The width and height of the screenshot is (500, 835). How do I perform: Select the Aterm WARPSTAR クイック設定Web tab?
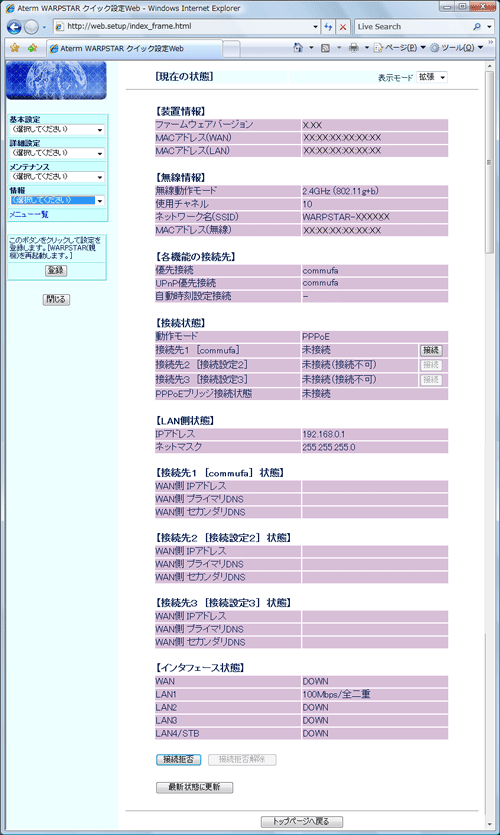click(134, 48)
